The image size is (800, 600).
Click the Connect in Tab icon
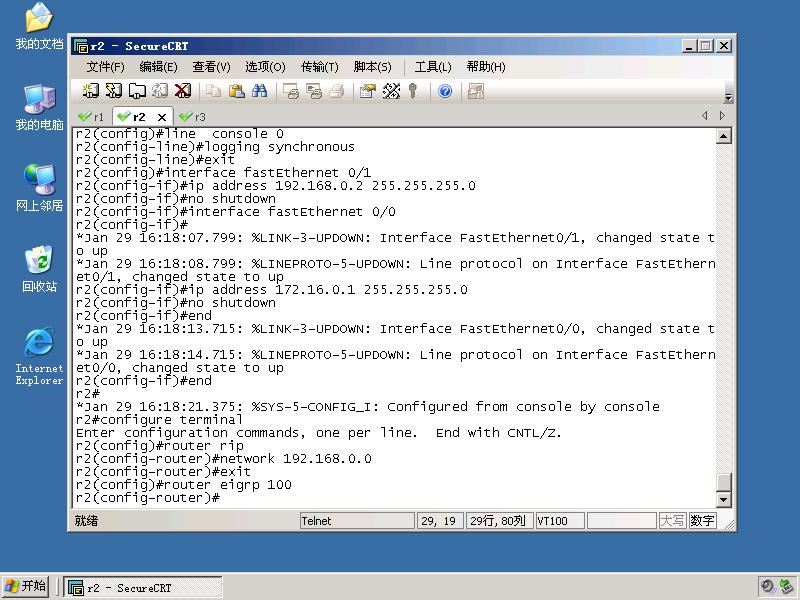point(137,91)
